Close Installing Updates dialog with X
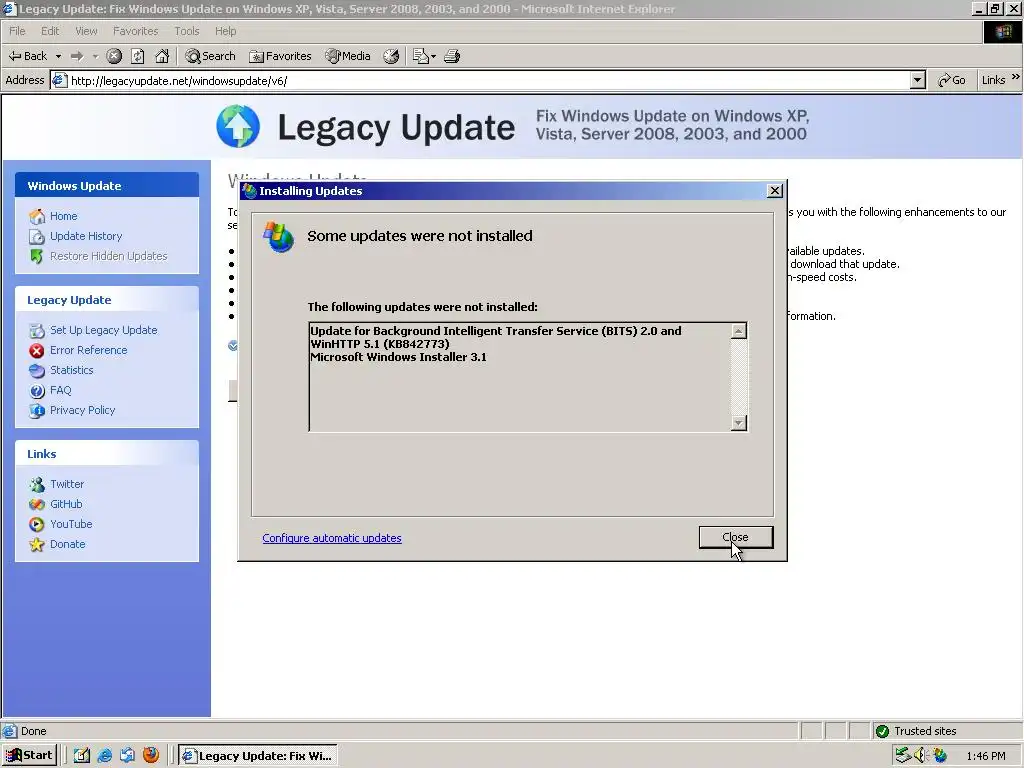 pyautogui.click(x=775, y=191)
